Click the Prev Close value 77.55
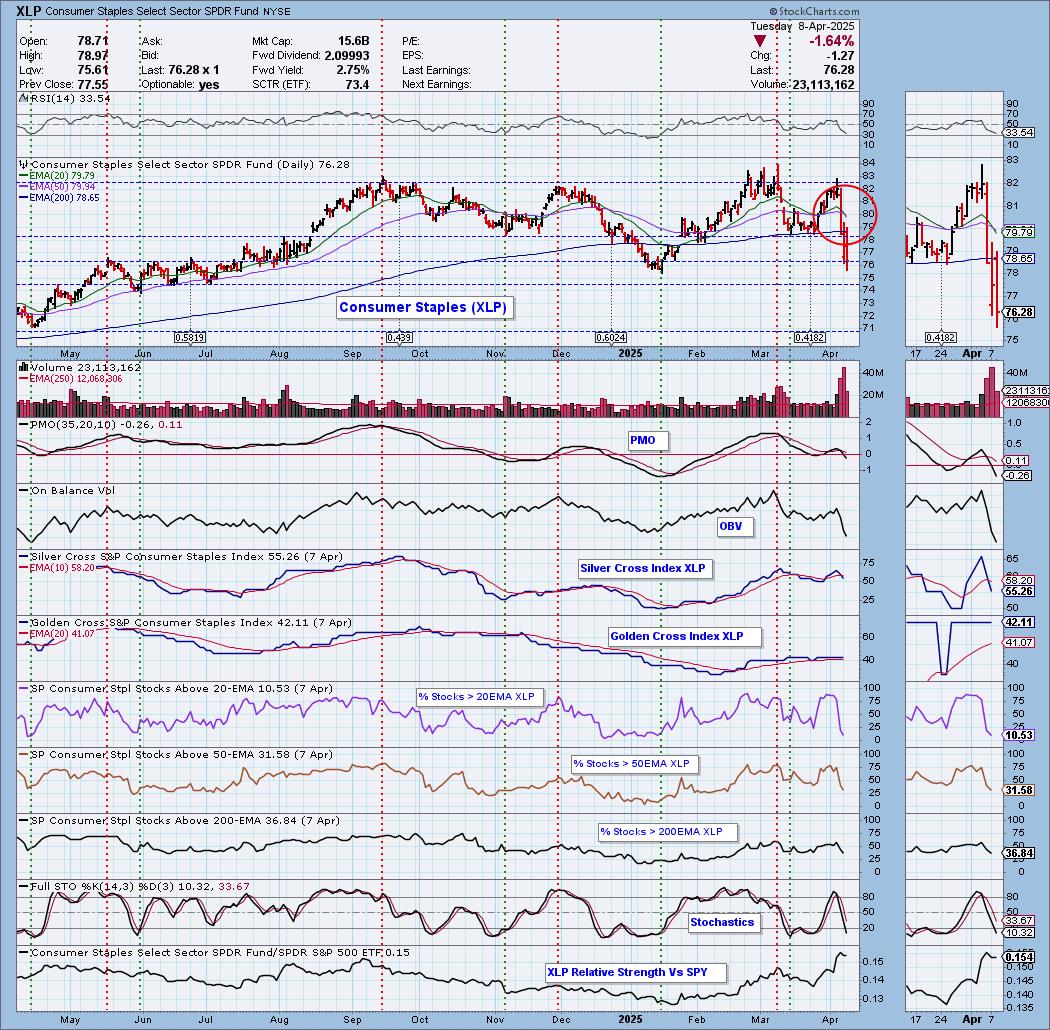This screenshot has height=1030, width=1050. 92,84
